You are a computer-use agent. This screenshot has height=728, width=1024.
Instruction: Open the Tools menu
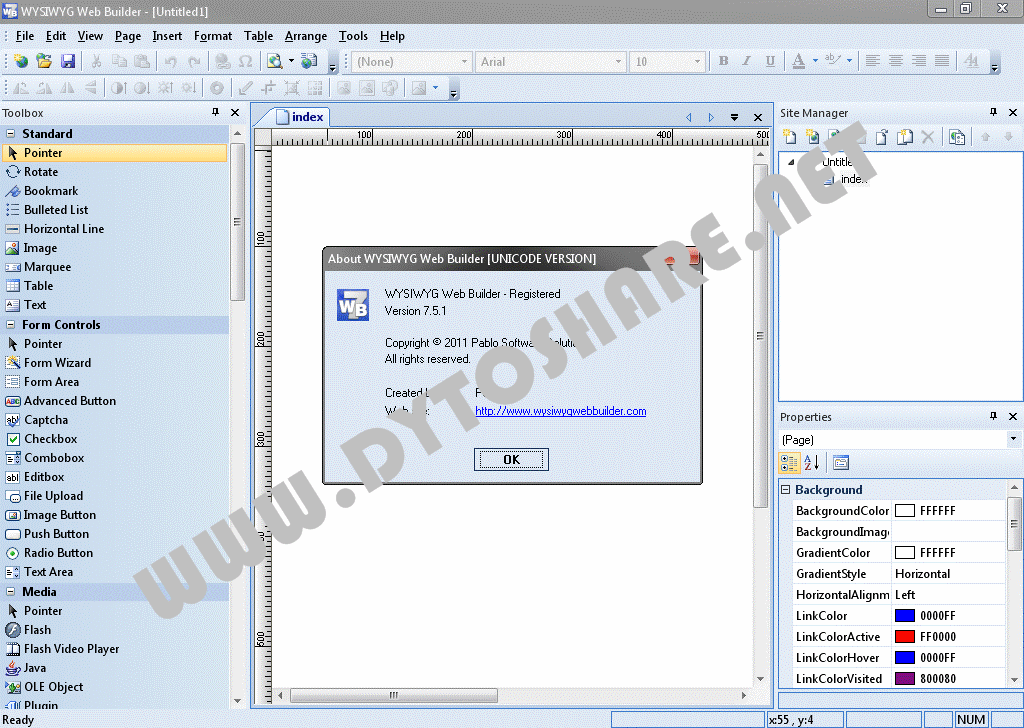[x=353, y=36]
